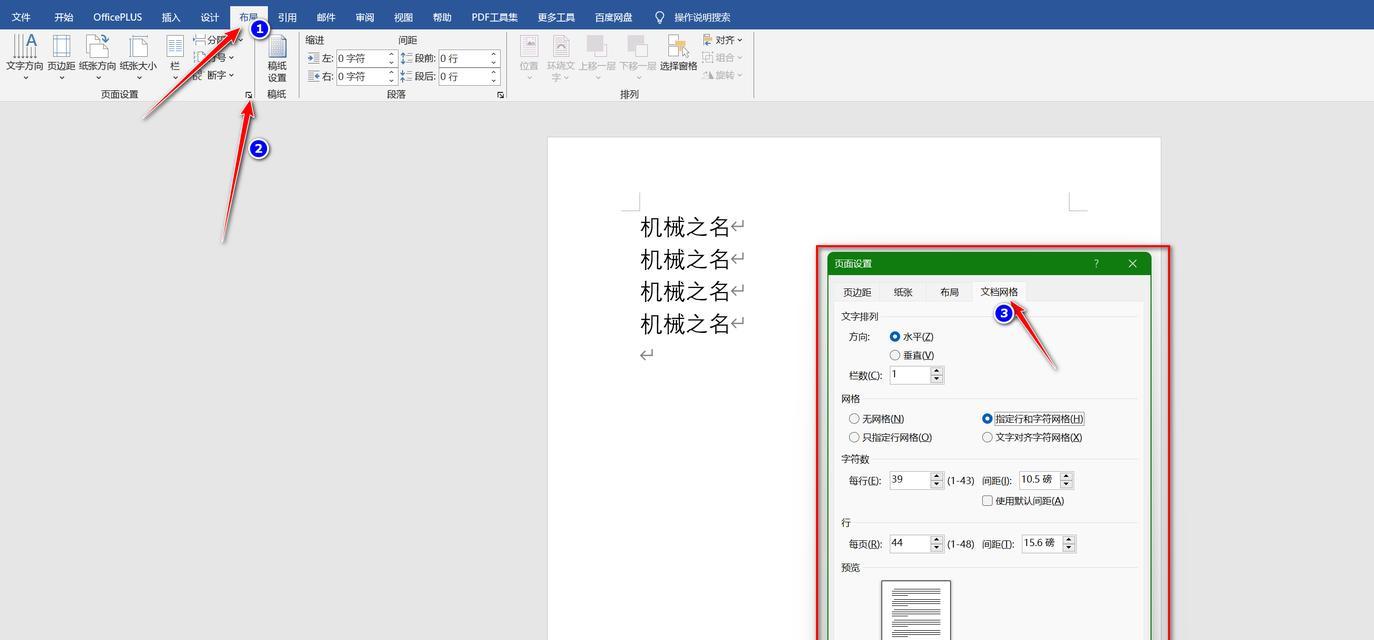The image size is (1374, 640).
Task: Adjust the 10.5 磅 spacing spinner
Action: (x=1067, y=480)
